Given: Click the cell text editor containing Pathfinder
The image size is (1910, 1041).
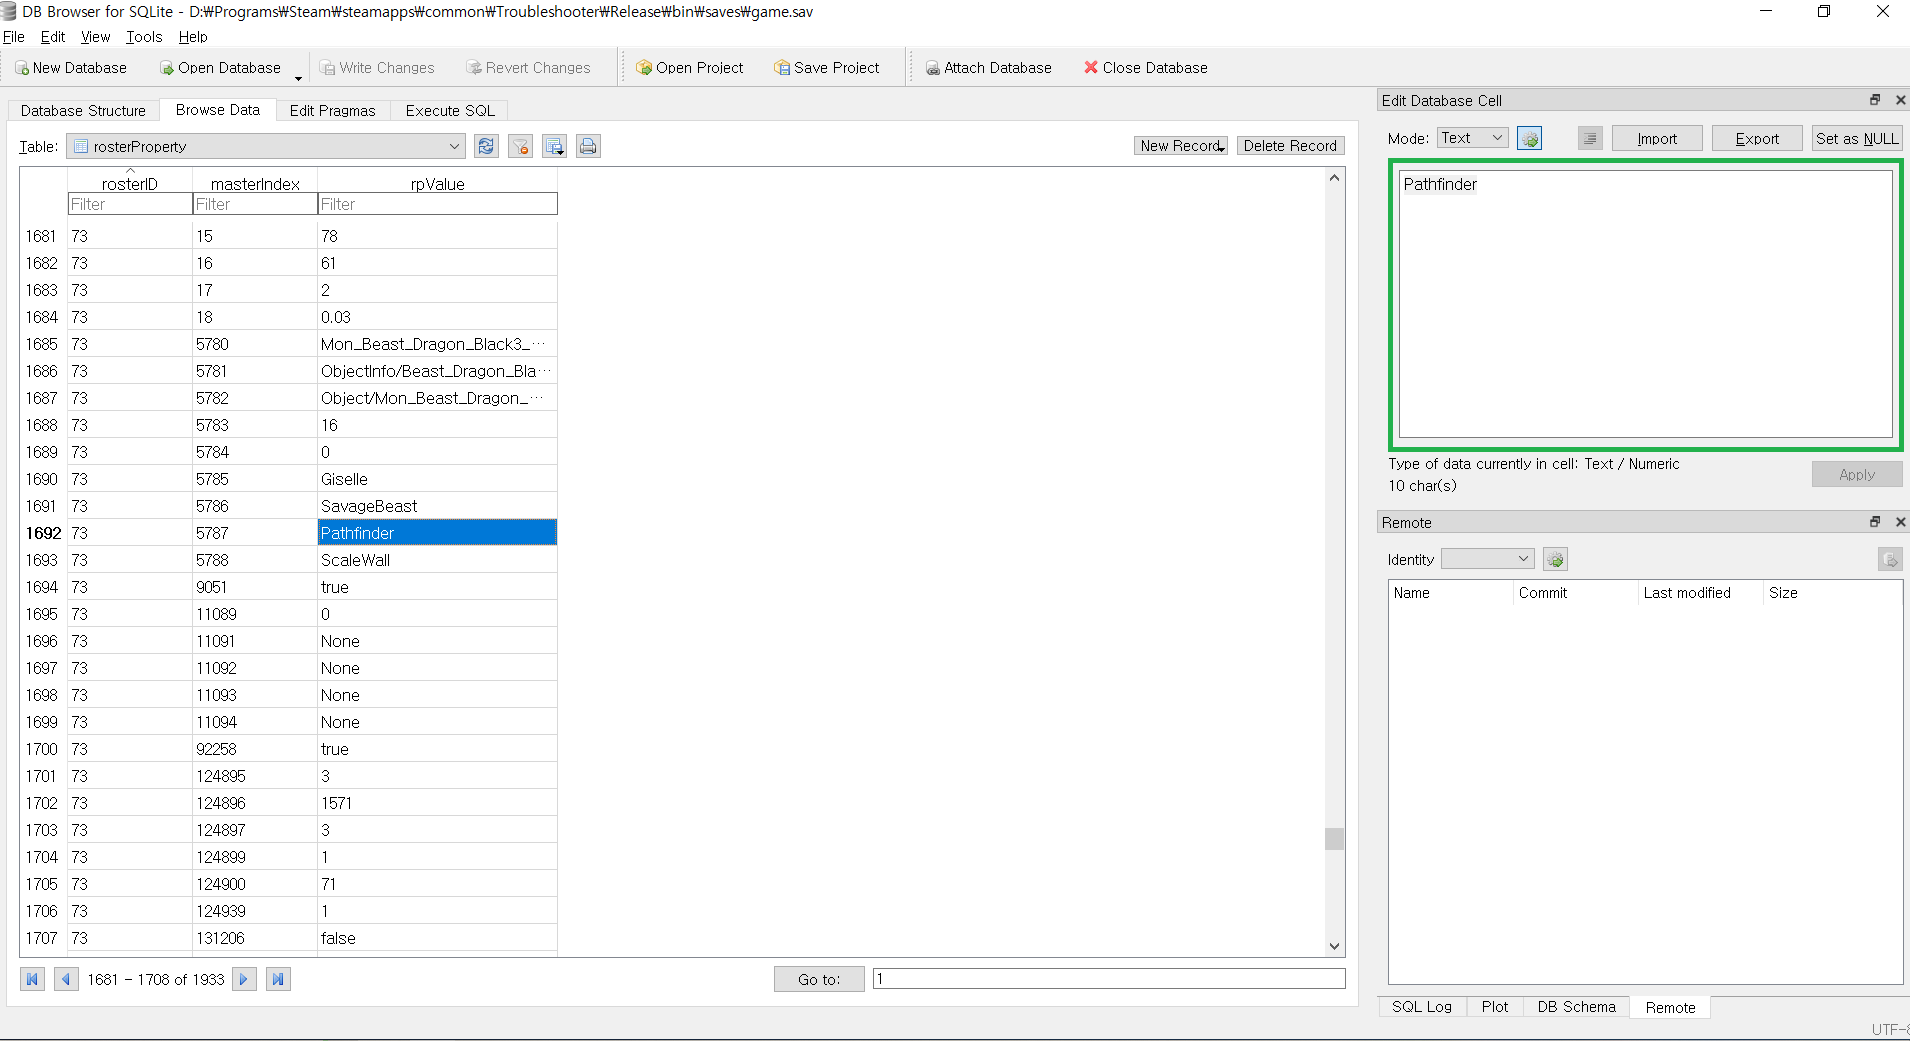Looking at the screenshot, I should pos(1645,304).
